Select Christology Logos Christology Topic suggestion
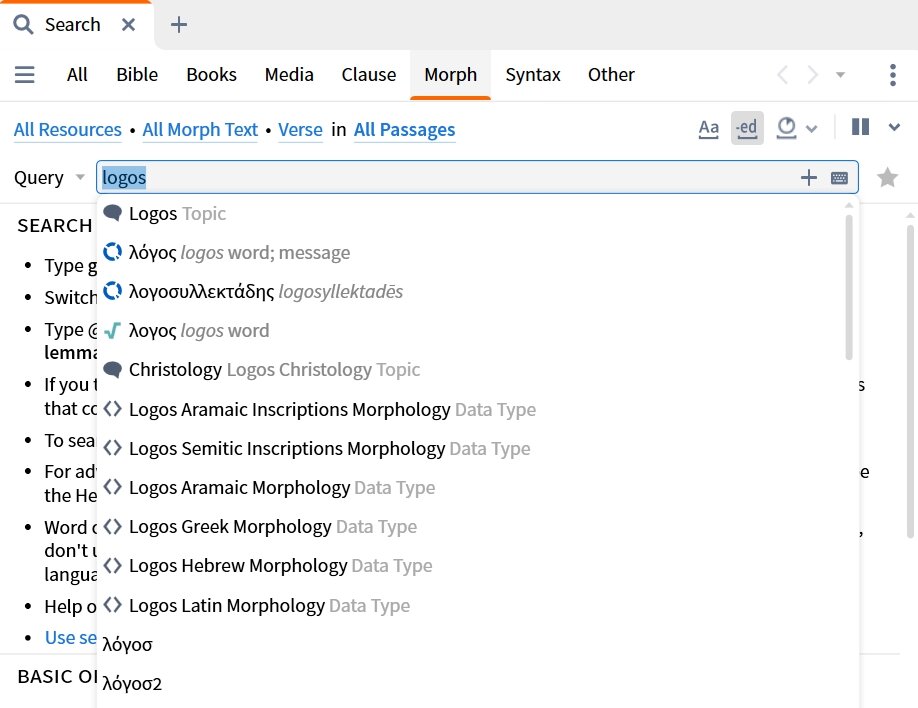Image resolution: width=918 pixels, height=708 pixels. (472, 370)
